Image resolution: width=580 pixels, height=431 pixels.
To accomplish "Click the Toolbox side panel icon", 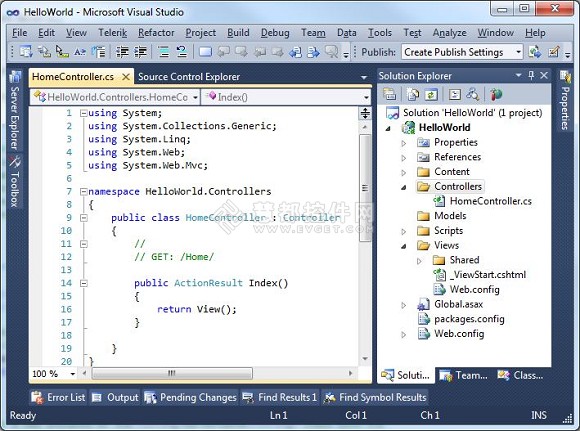I will 15,161.
